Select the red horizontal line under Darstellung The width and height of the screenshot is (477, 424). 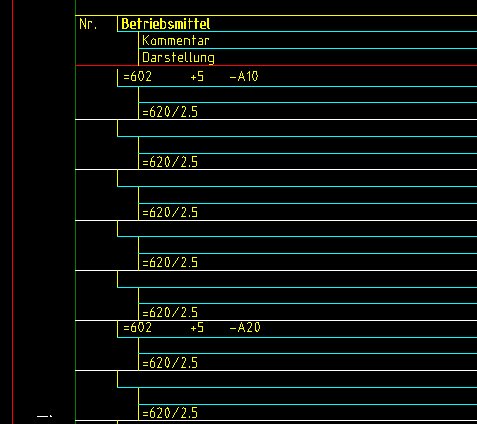(276, 65)
